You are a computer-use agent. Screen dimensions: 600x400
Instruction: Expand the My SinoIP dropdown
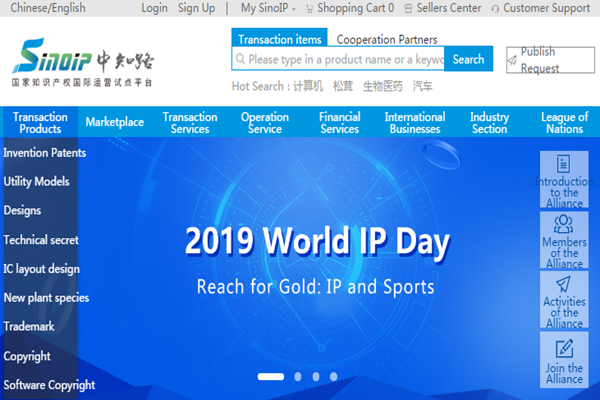coord(266,8)
